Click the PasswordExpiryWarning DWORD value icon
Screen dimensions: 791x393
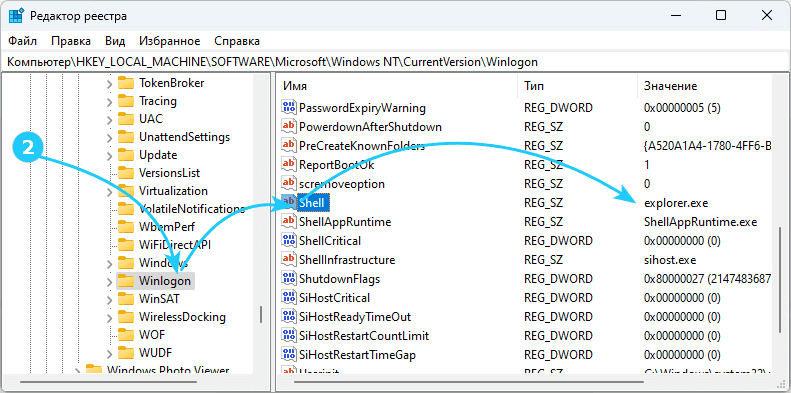click(289, 107)
